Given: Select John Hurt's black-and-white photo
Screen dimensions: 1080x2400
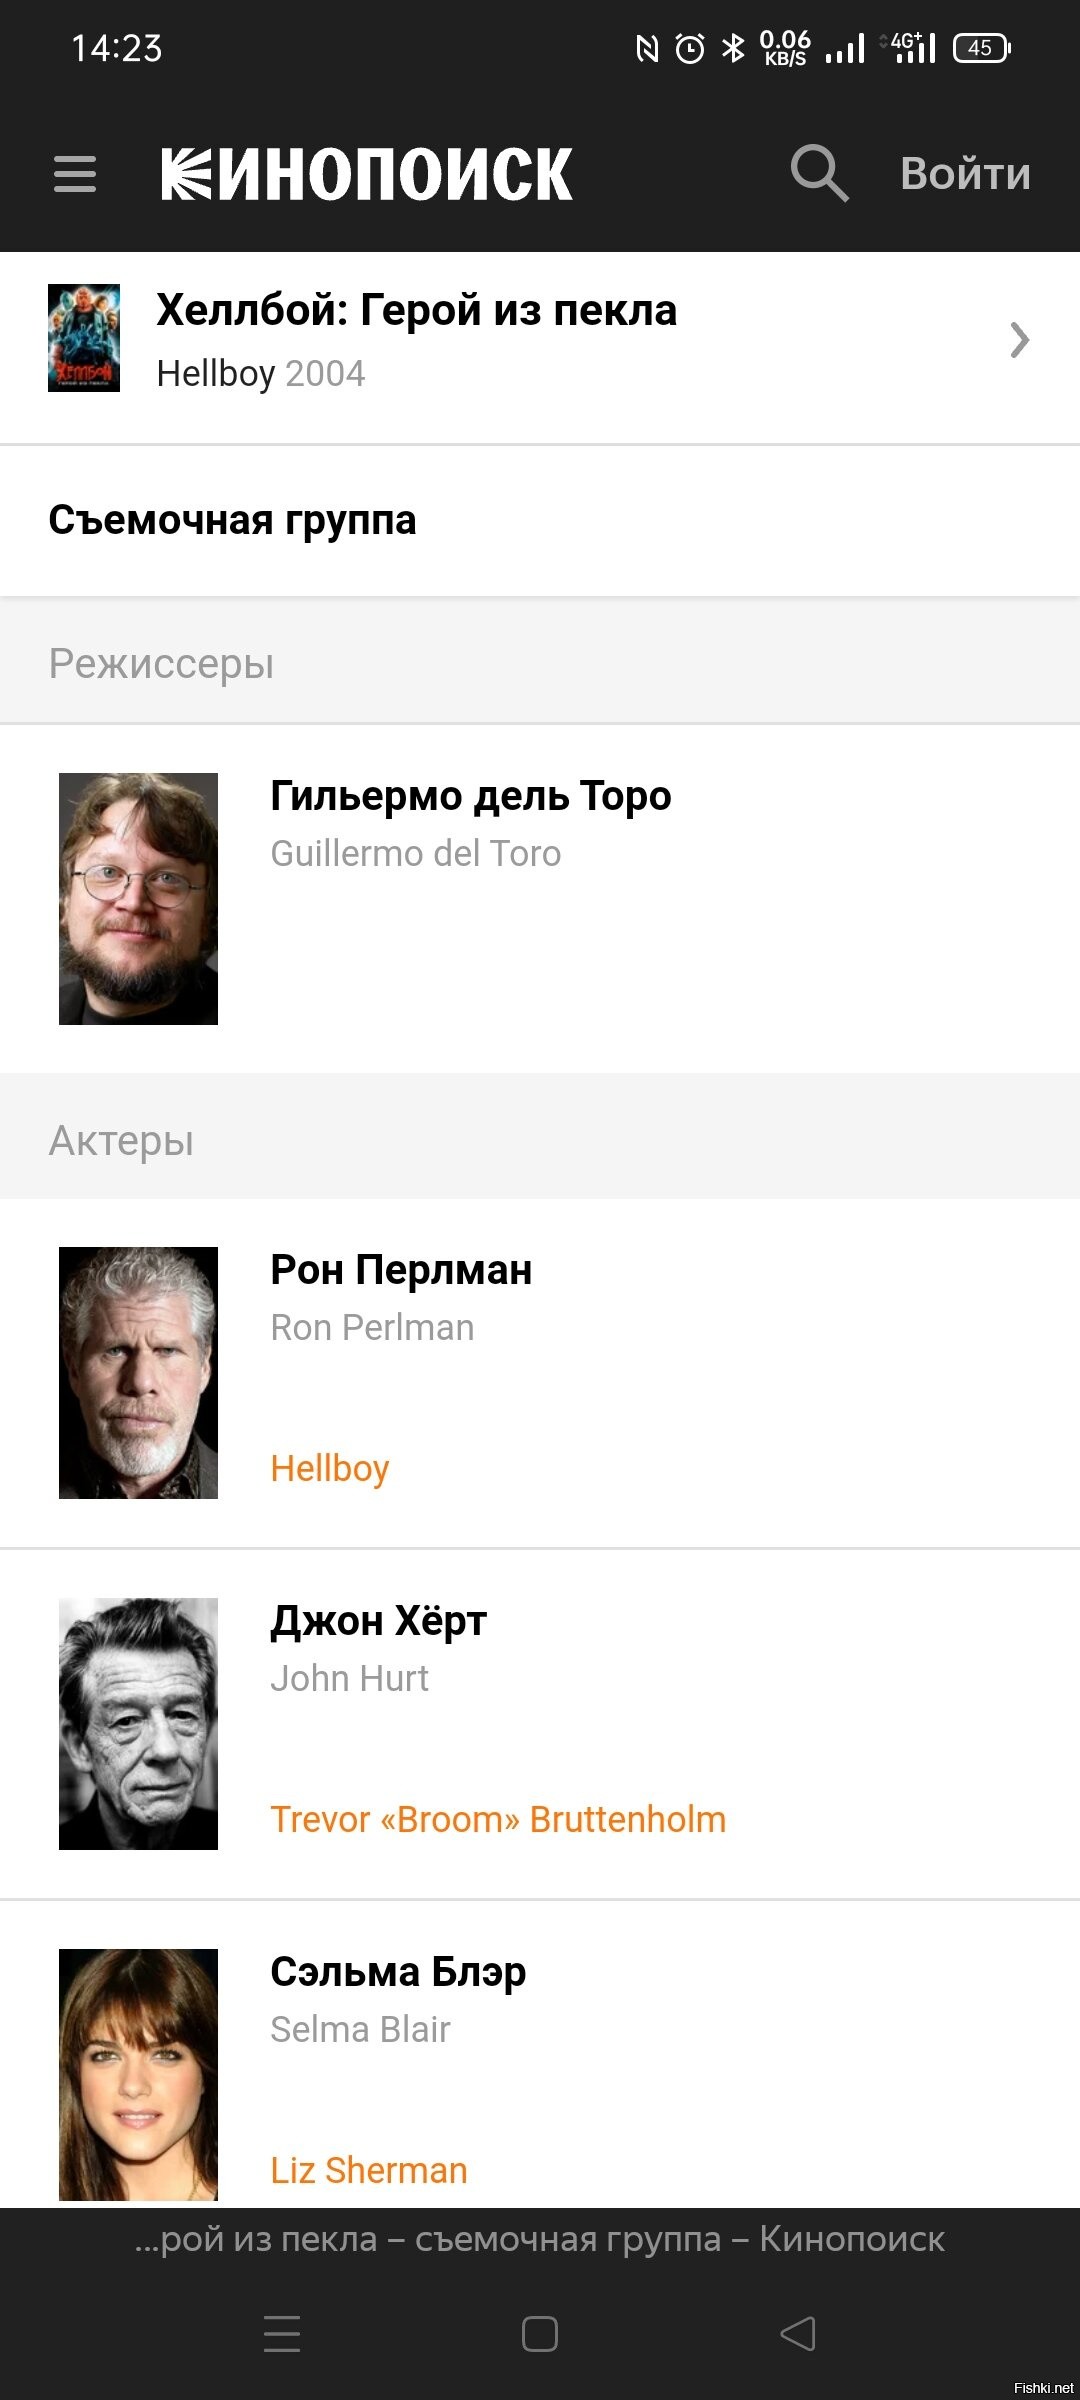Looking at the screenshot, I should coord(138,1723).
